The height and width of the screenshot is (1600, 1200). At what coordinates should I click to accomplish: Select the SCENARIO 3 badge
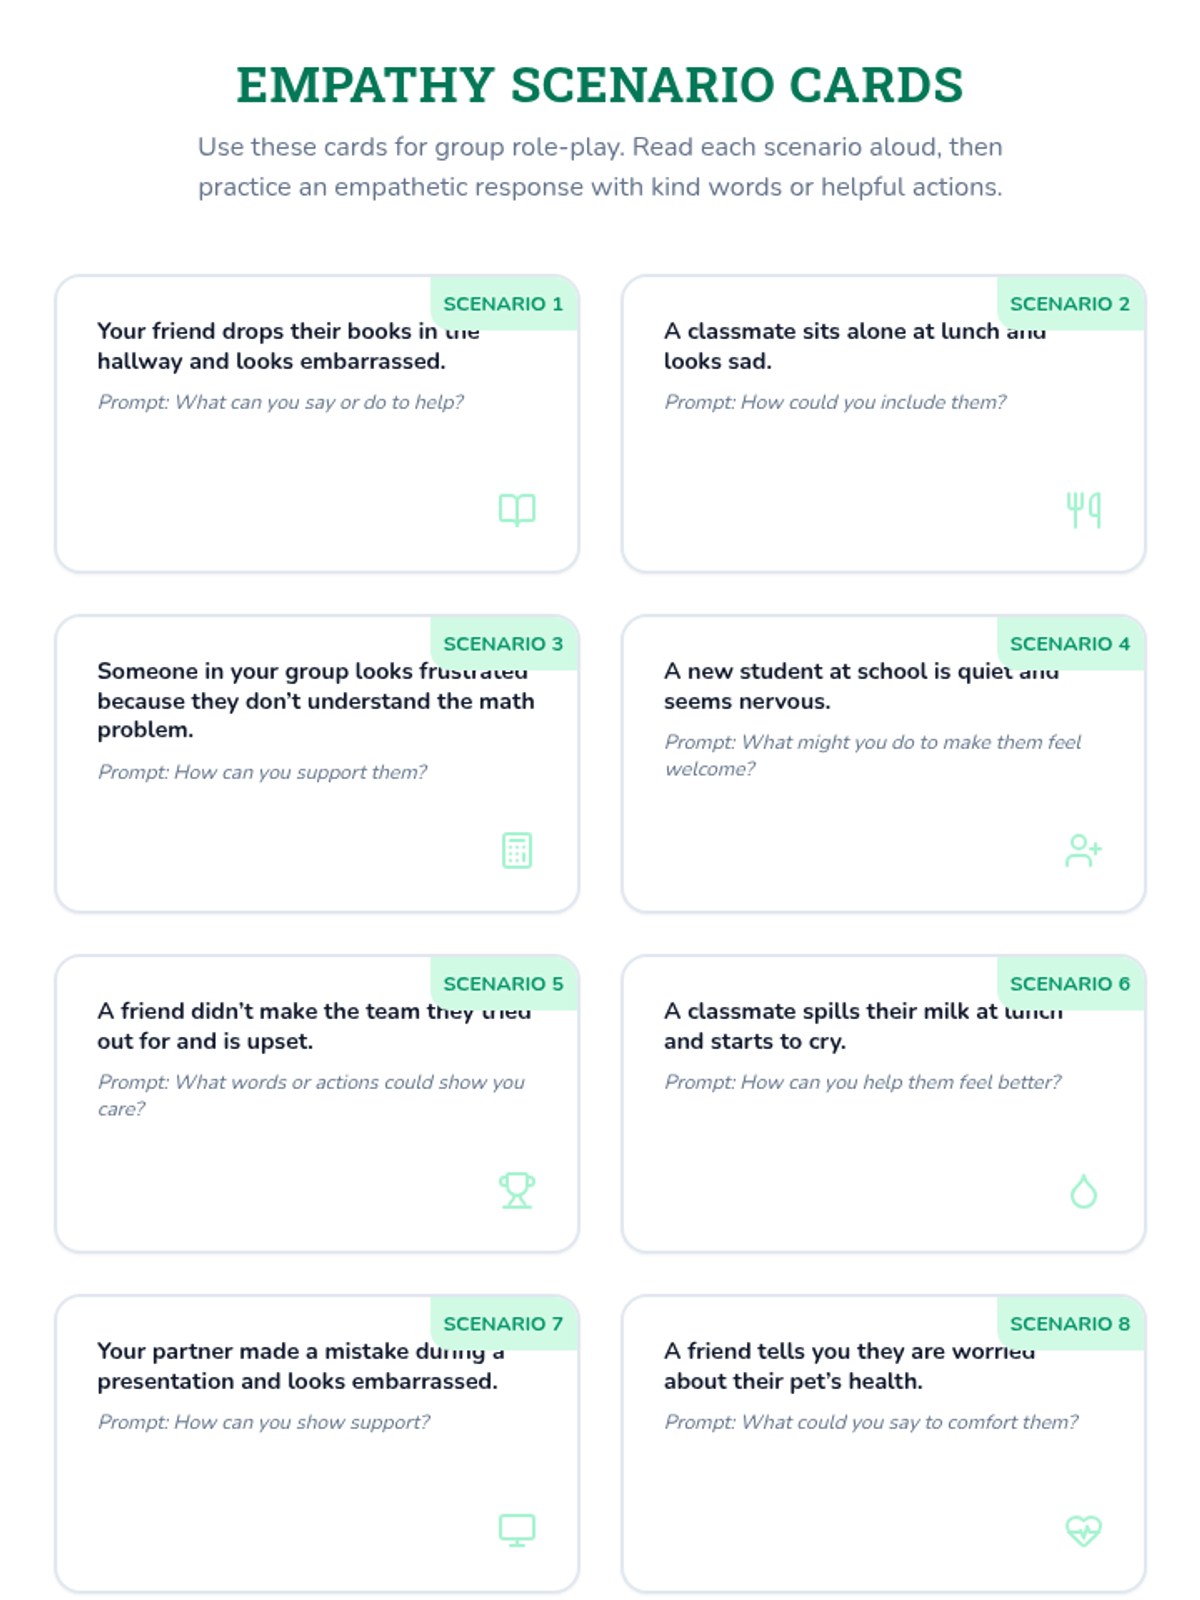[x=504, y=643]
